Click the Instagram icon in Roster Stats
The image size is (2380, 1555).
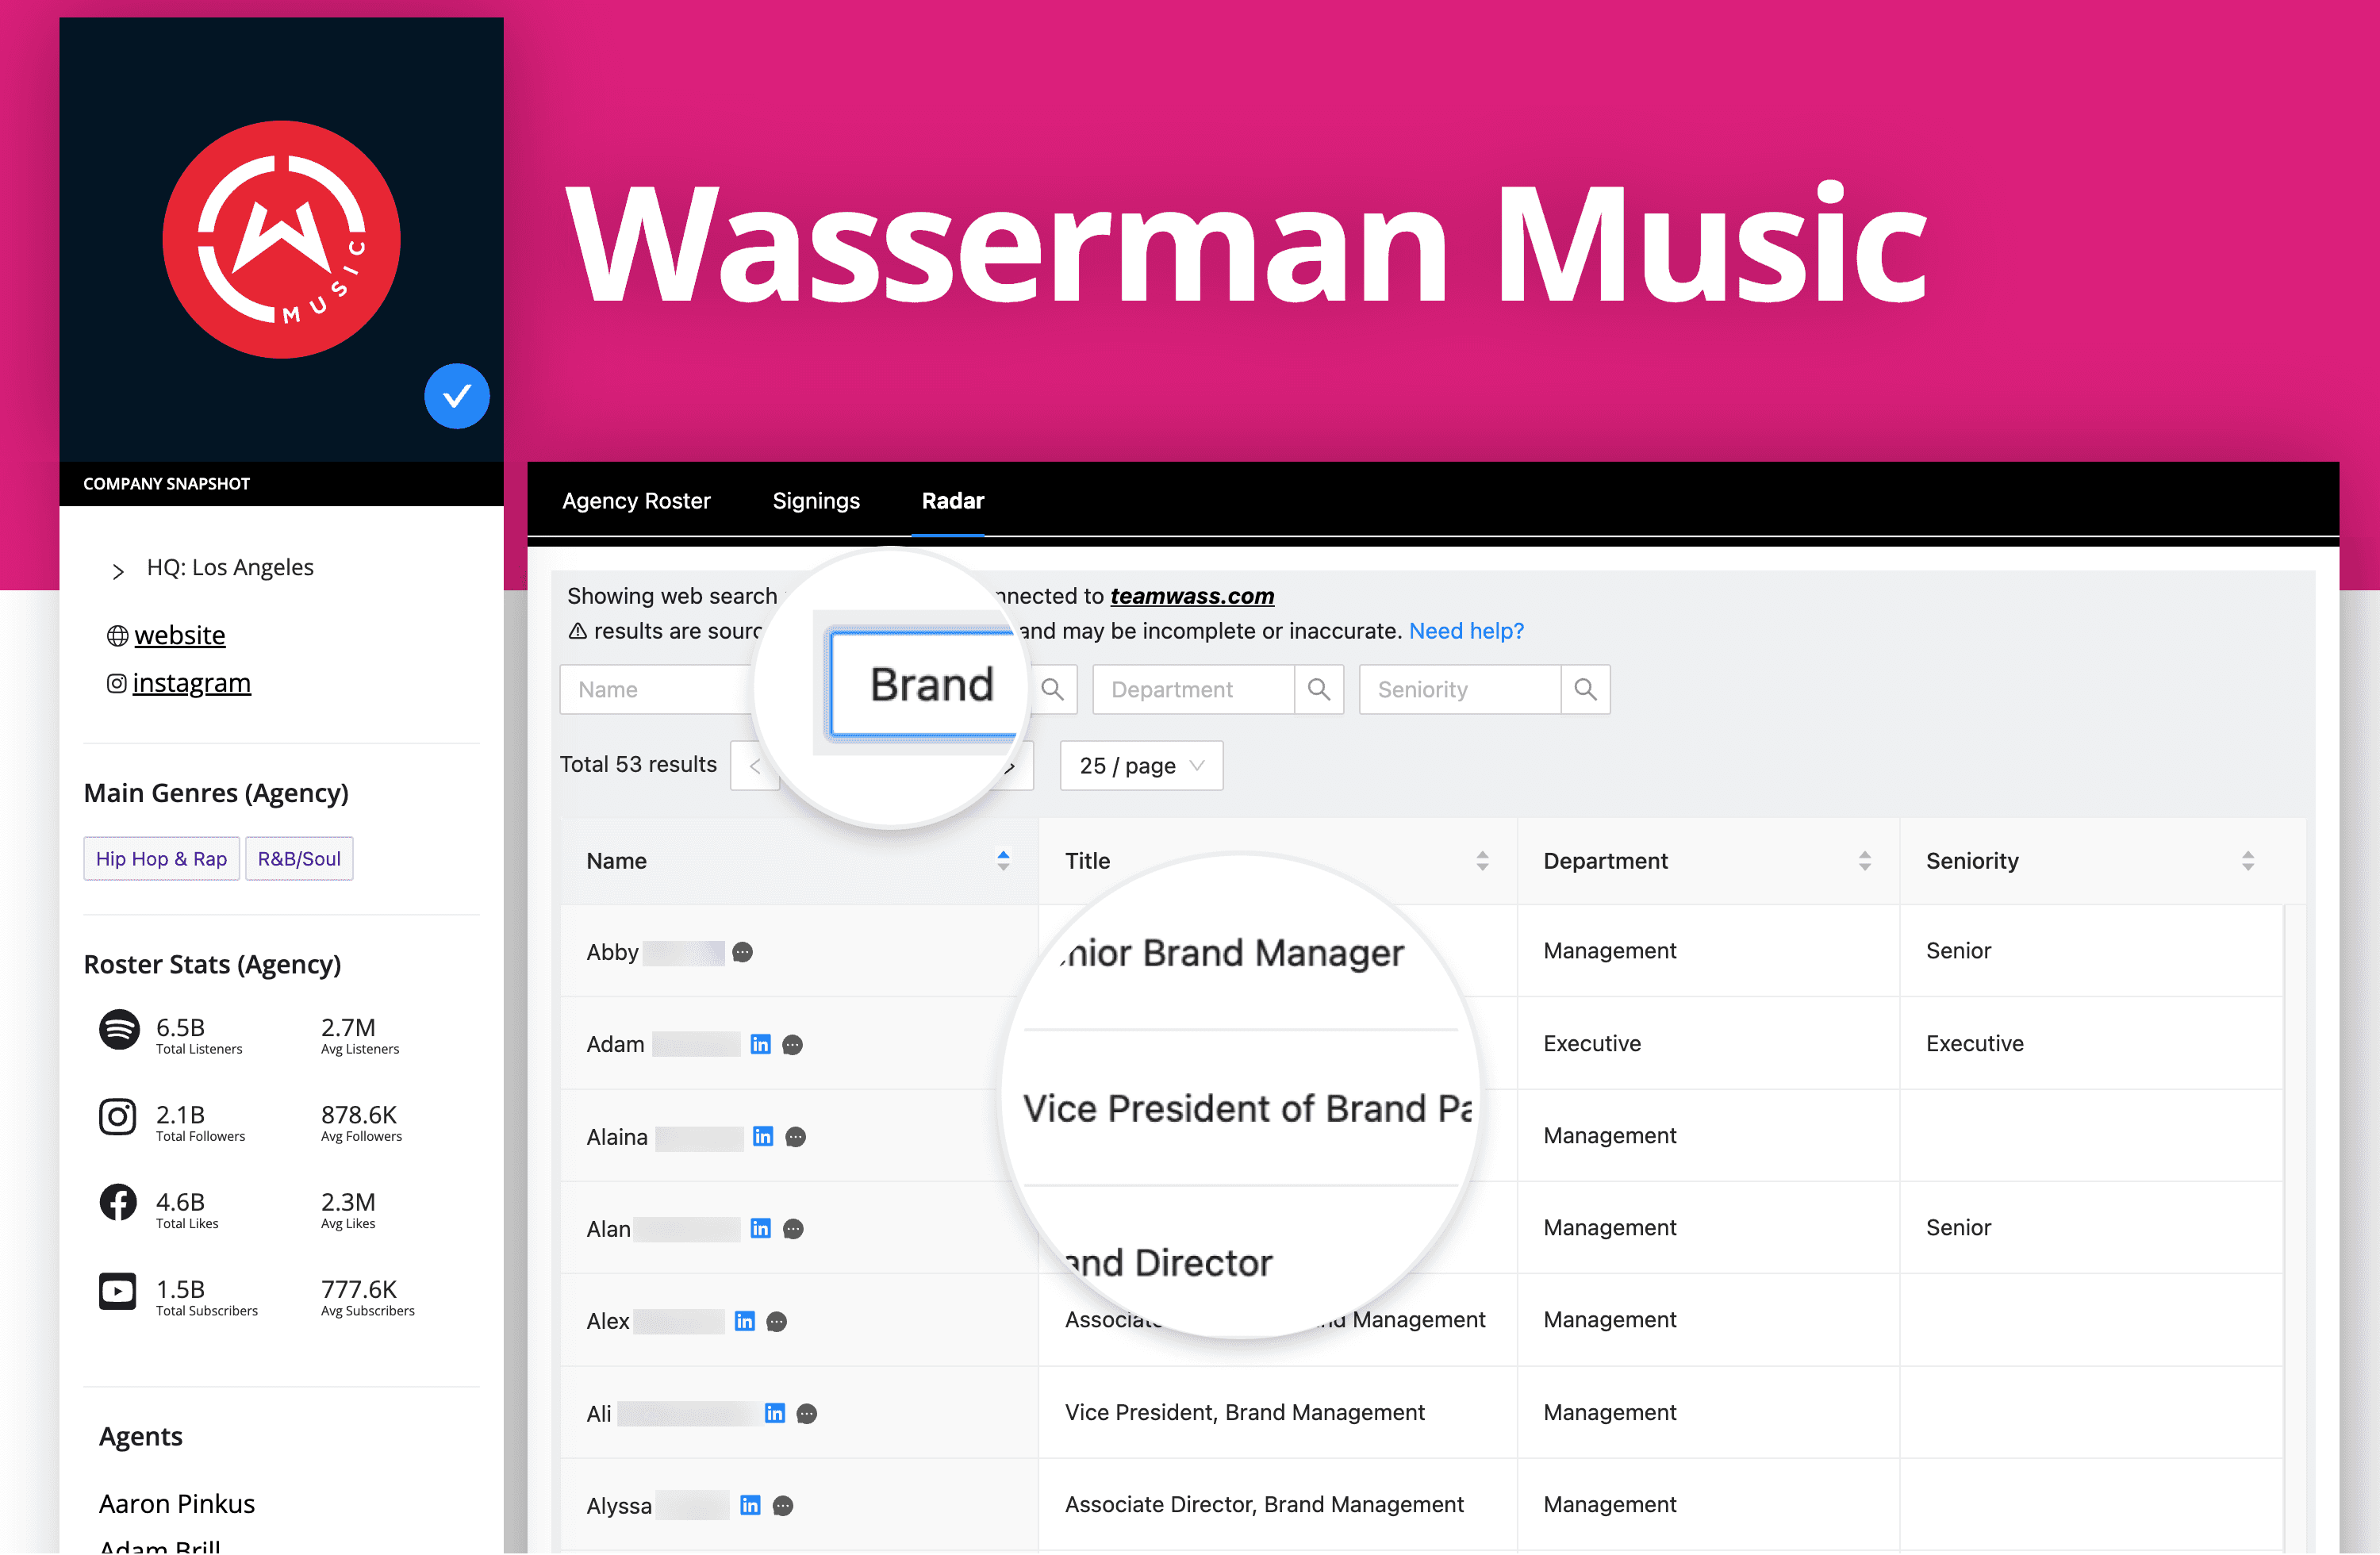pos(118,1117)
